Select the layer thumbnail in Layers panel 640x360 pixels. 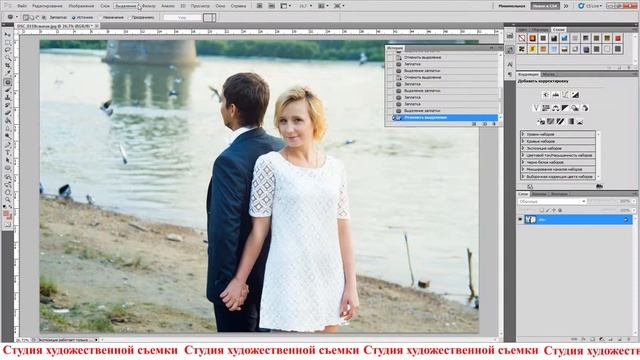pyautogui.click(x=530, y=220)
